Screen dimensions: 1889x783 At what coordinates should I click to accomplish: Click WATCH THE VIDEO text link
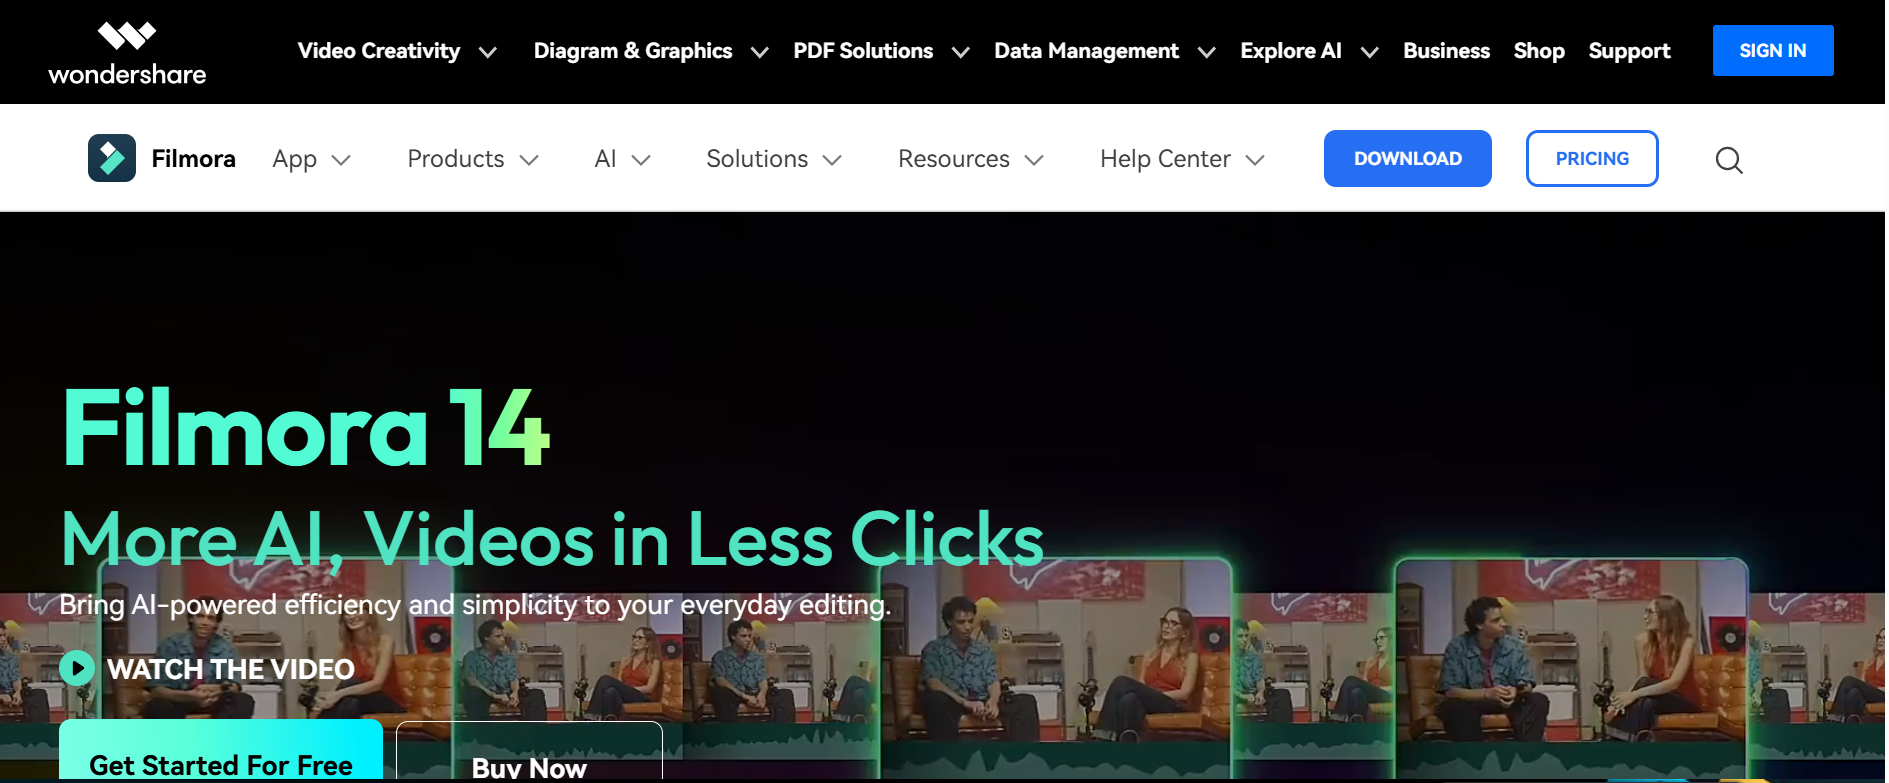[231, 669]
